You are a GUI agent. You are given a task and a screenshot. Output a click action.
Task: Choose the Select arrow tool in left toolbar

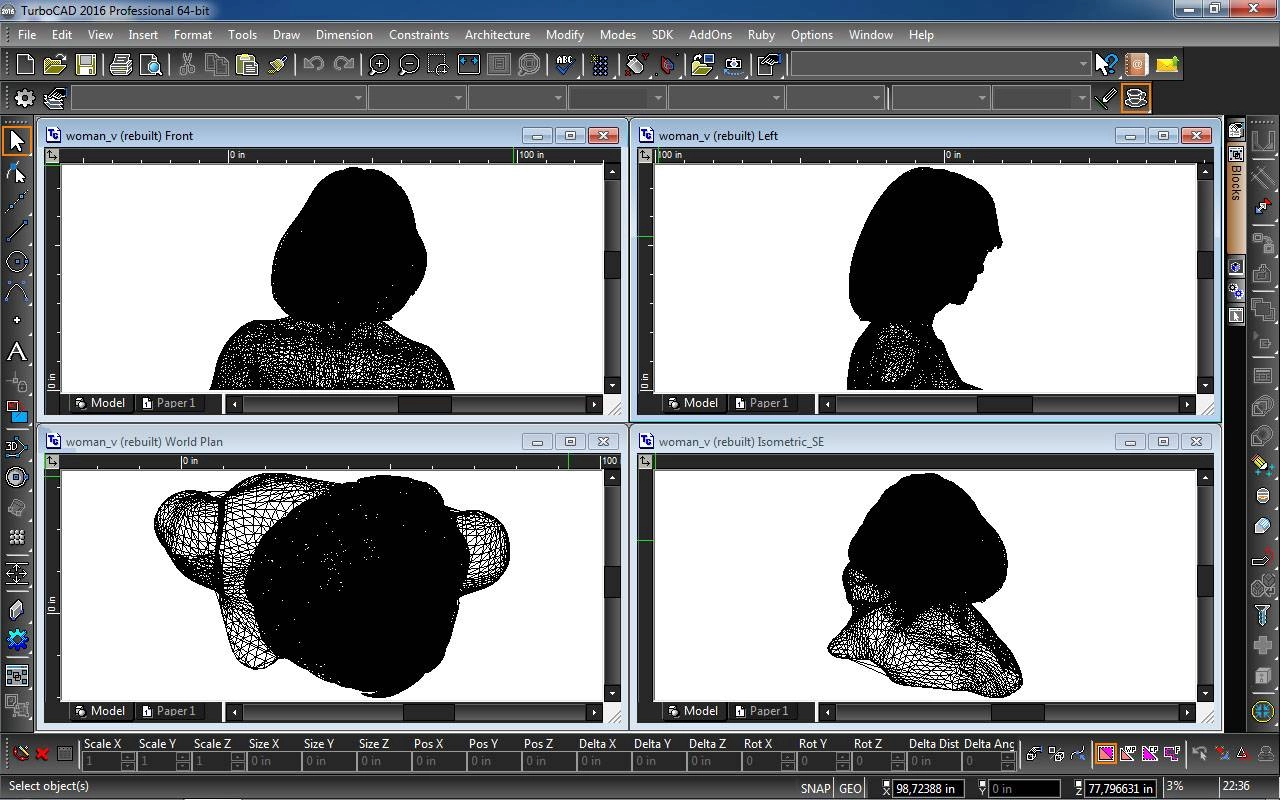[x=16, y=141]
